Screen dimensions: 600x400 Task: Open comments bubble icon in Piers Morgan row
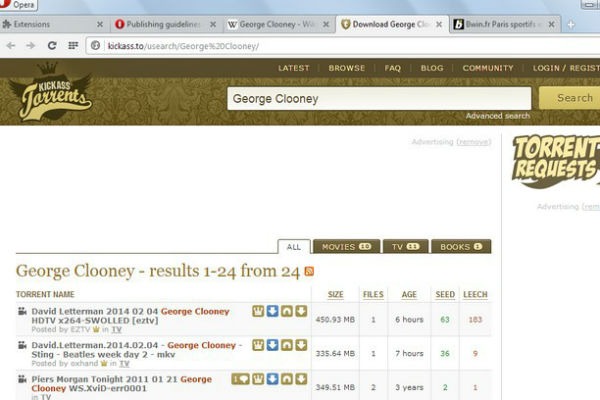240,379
